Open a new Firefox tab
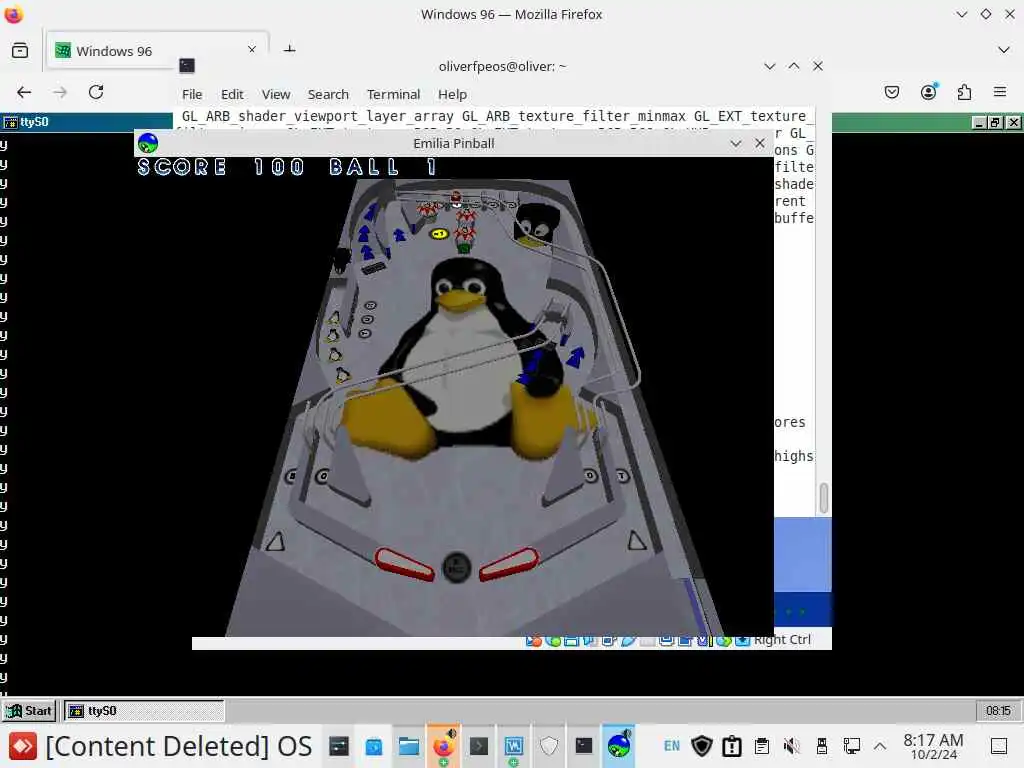Viewport: 1024px width, 768px height. click(x=289, y=50)
